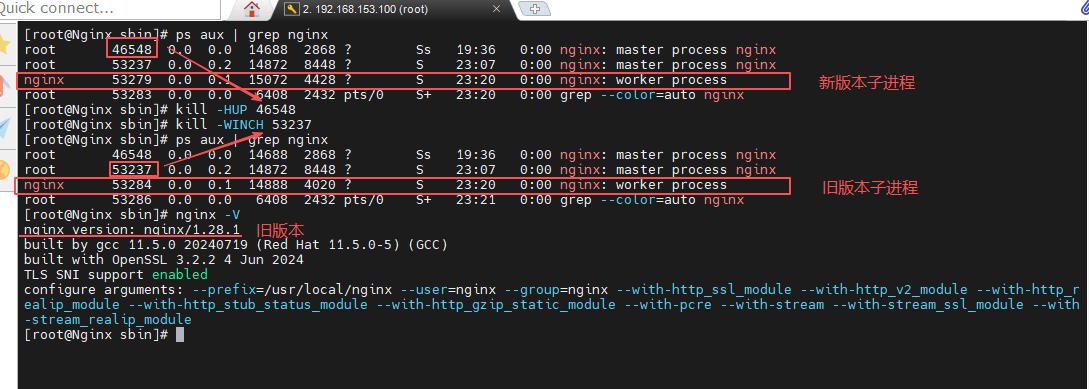Click memory value 15072 in worker row

coord(269,80)
